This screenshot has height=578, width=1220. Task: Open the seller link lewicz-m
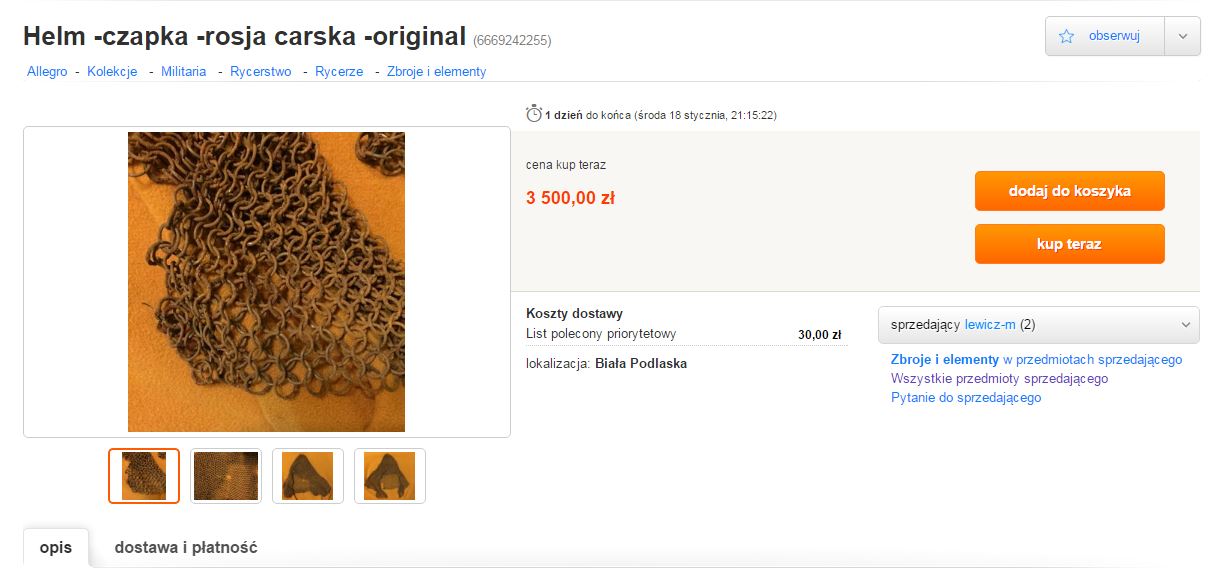tap(990, 325)
